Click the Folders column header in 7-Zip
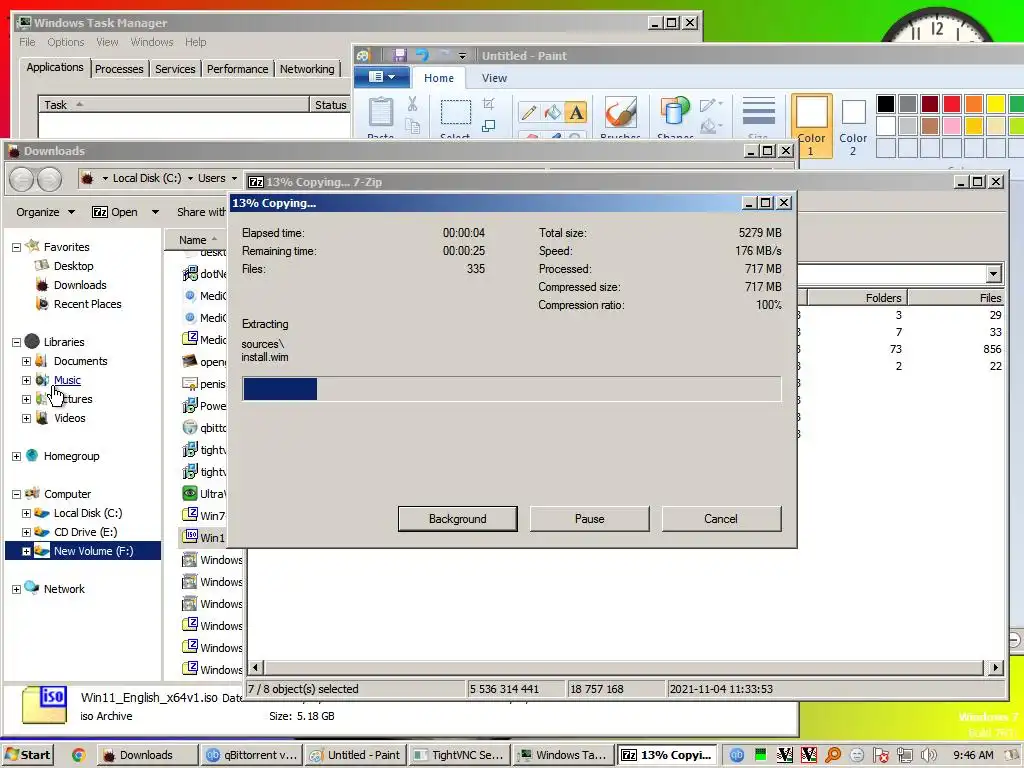 [x=856, y=298]
